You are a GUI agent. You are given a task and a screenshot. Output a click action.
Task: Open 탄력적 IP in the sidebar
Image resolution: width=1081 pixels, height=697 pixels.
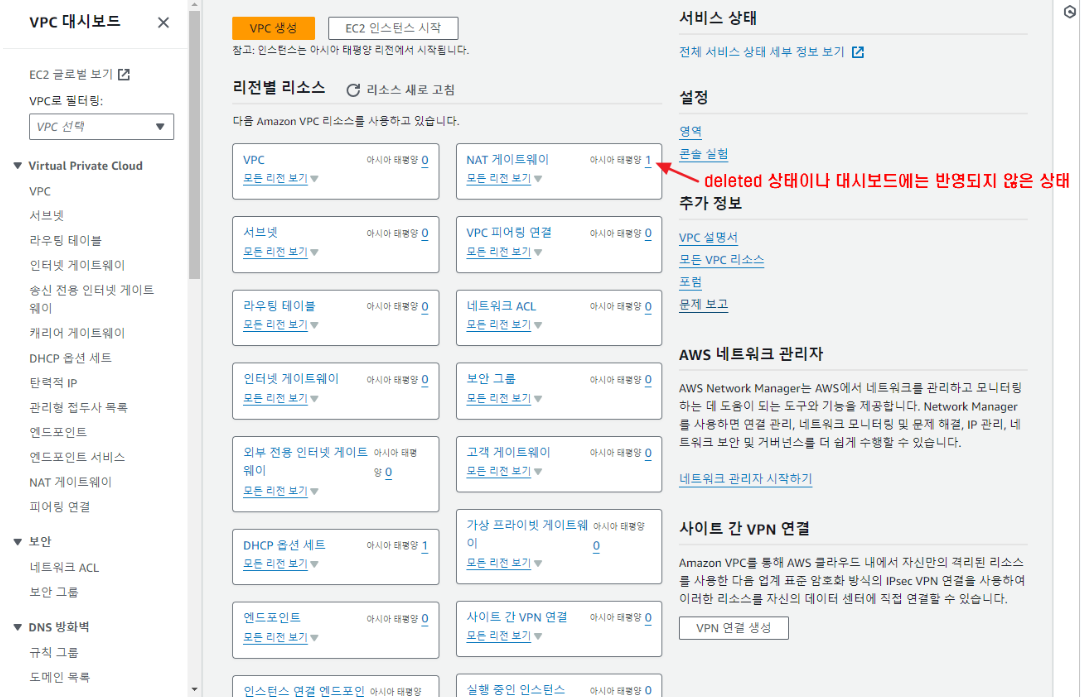[53, 383]
